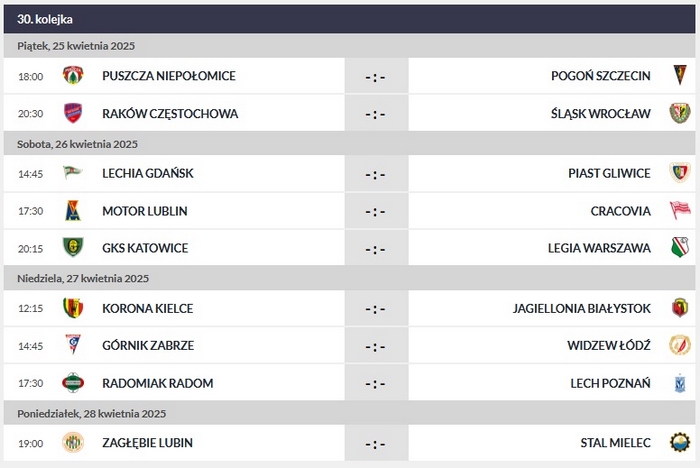700x468 pixels.
Task: Click the Śląsk Wrocław club crest
Action: point(679,113)
